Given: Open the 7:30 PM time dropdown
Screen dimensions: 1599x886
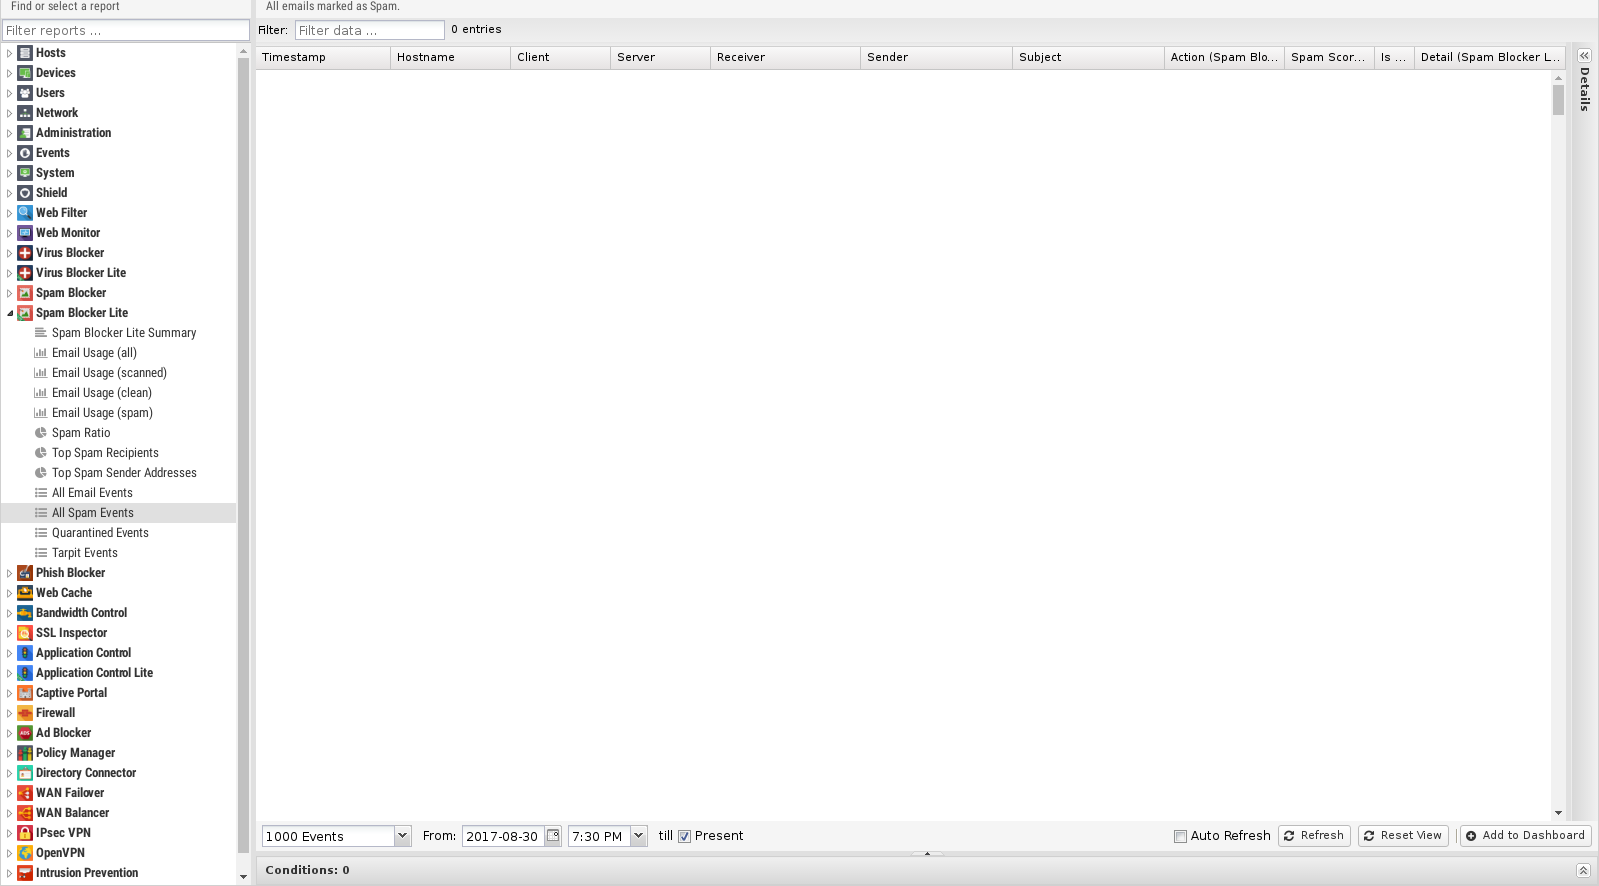Looking at the screenshot, I should pyautogui.click(x=638, y=836).
